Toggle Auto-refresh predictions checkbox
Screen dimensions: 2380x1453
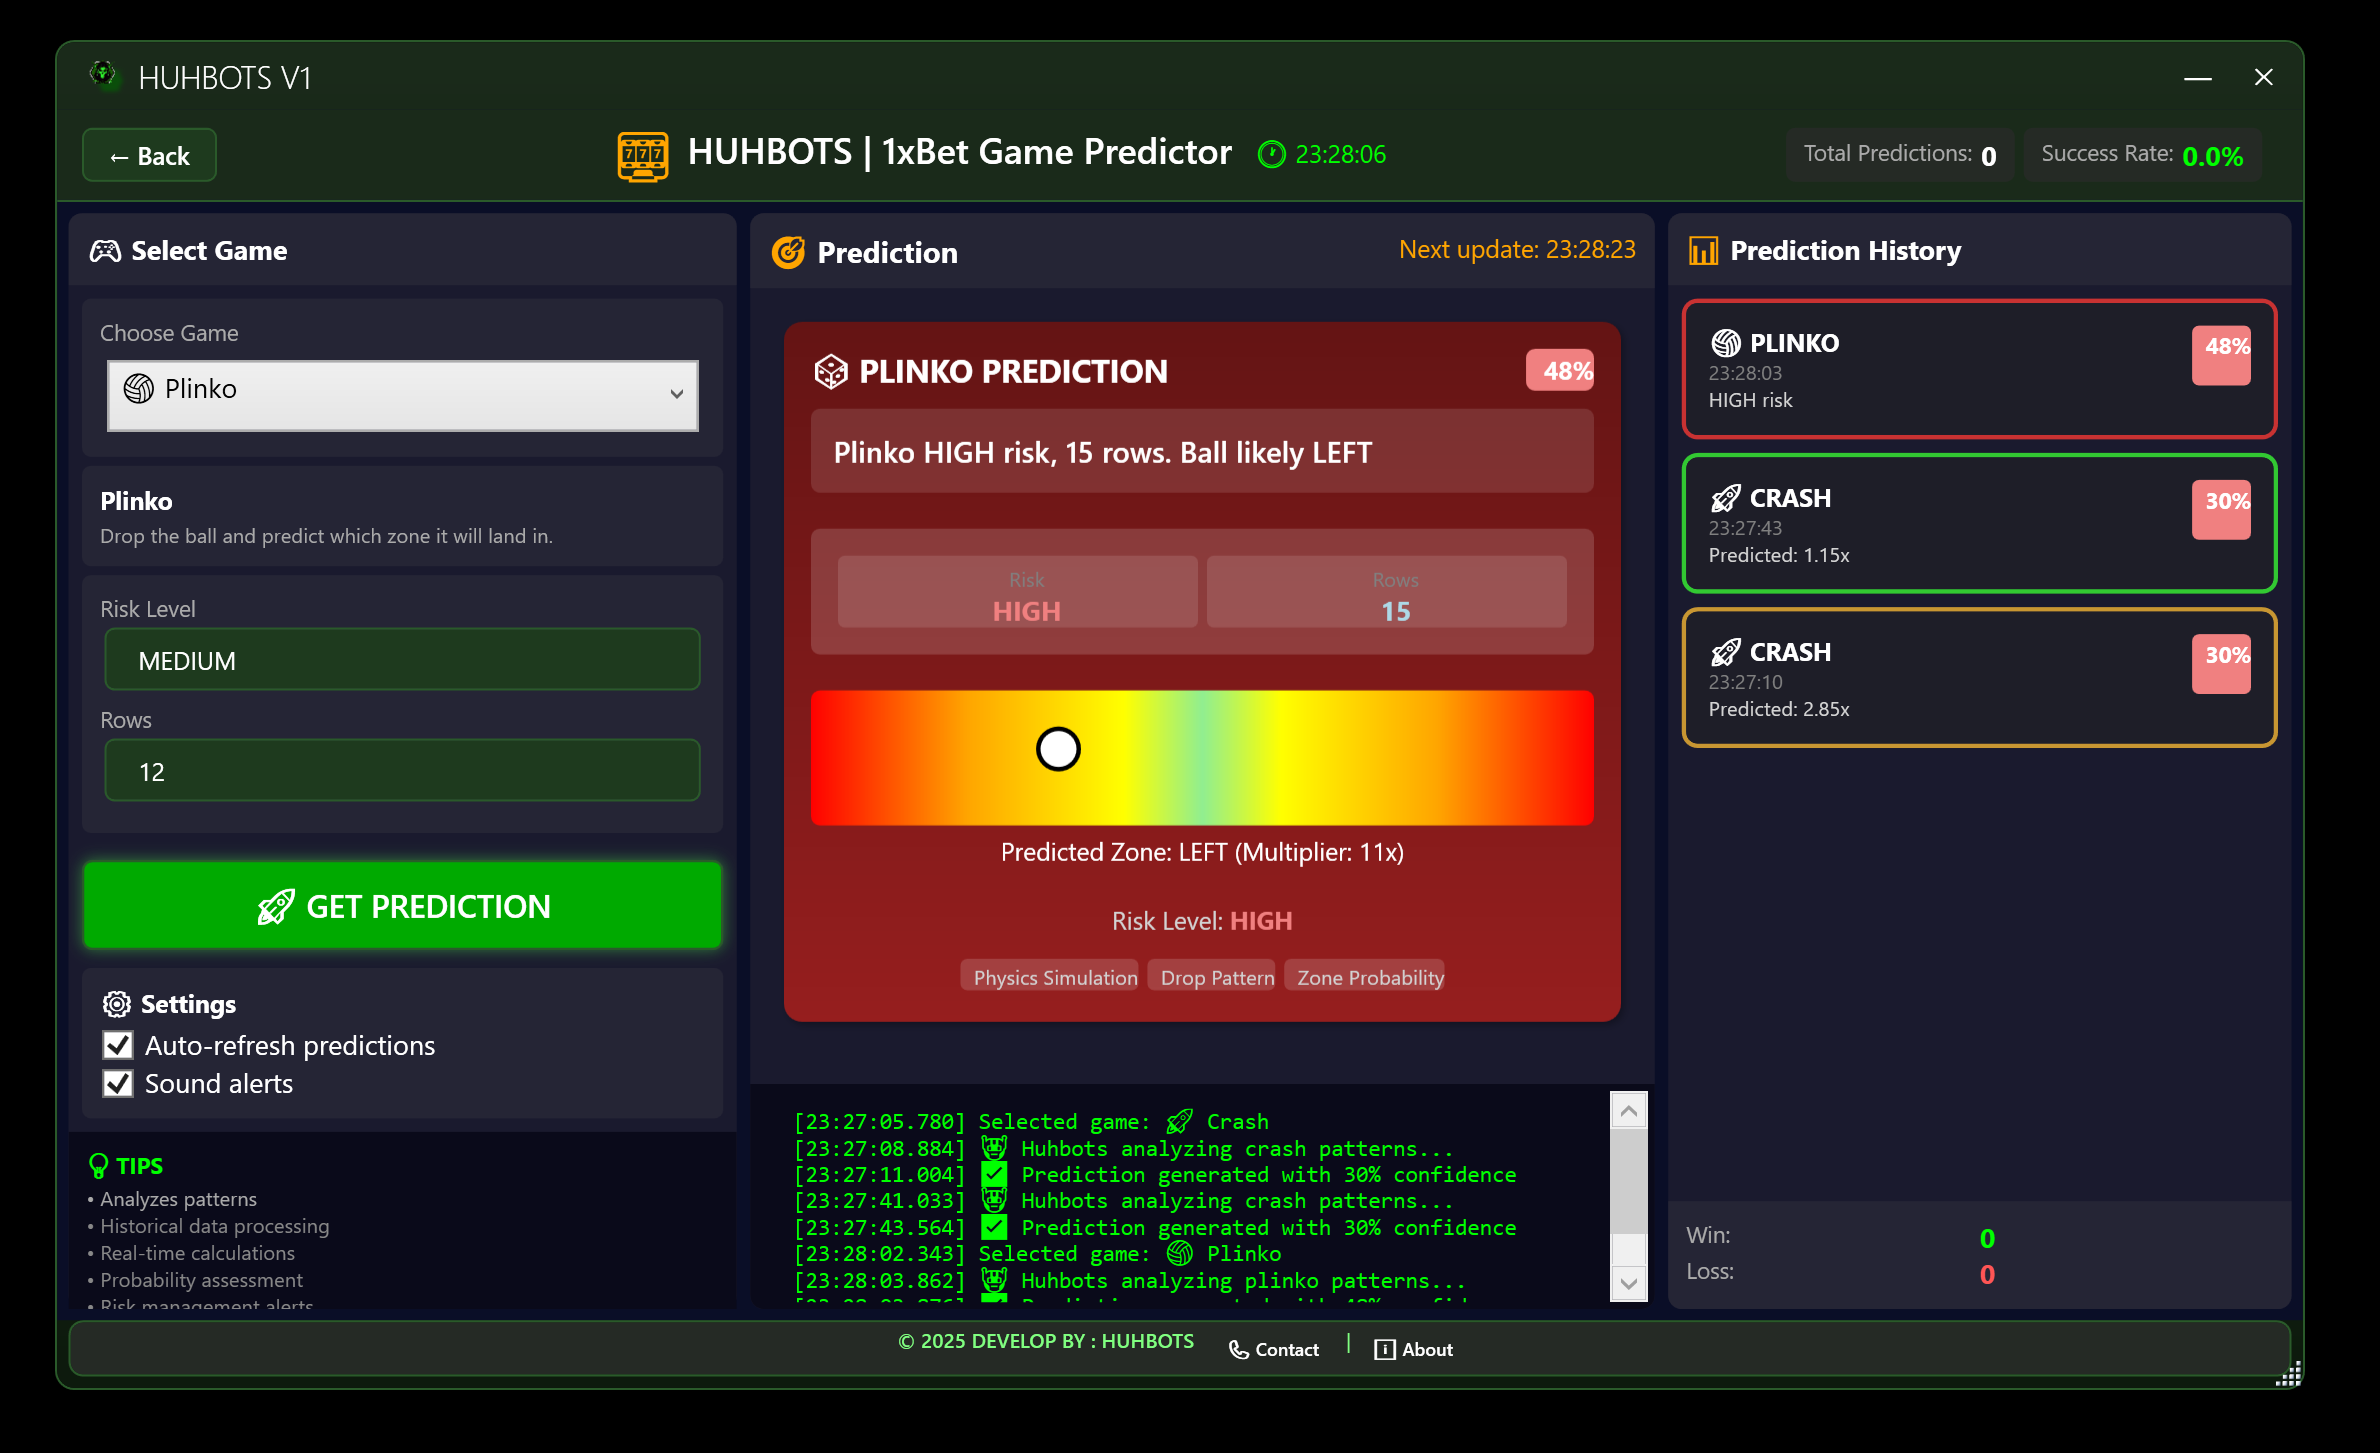pyautogui.click(x=118, y=1046)
